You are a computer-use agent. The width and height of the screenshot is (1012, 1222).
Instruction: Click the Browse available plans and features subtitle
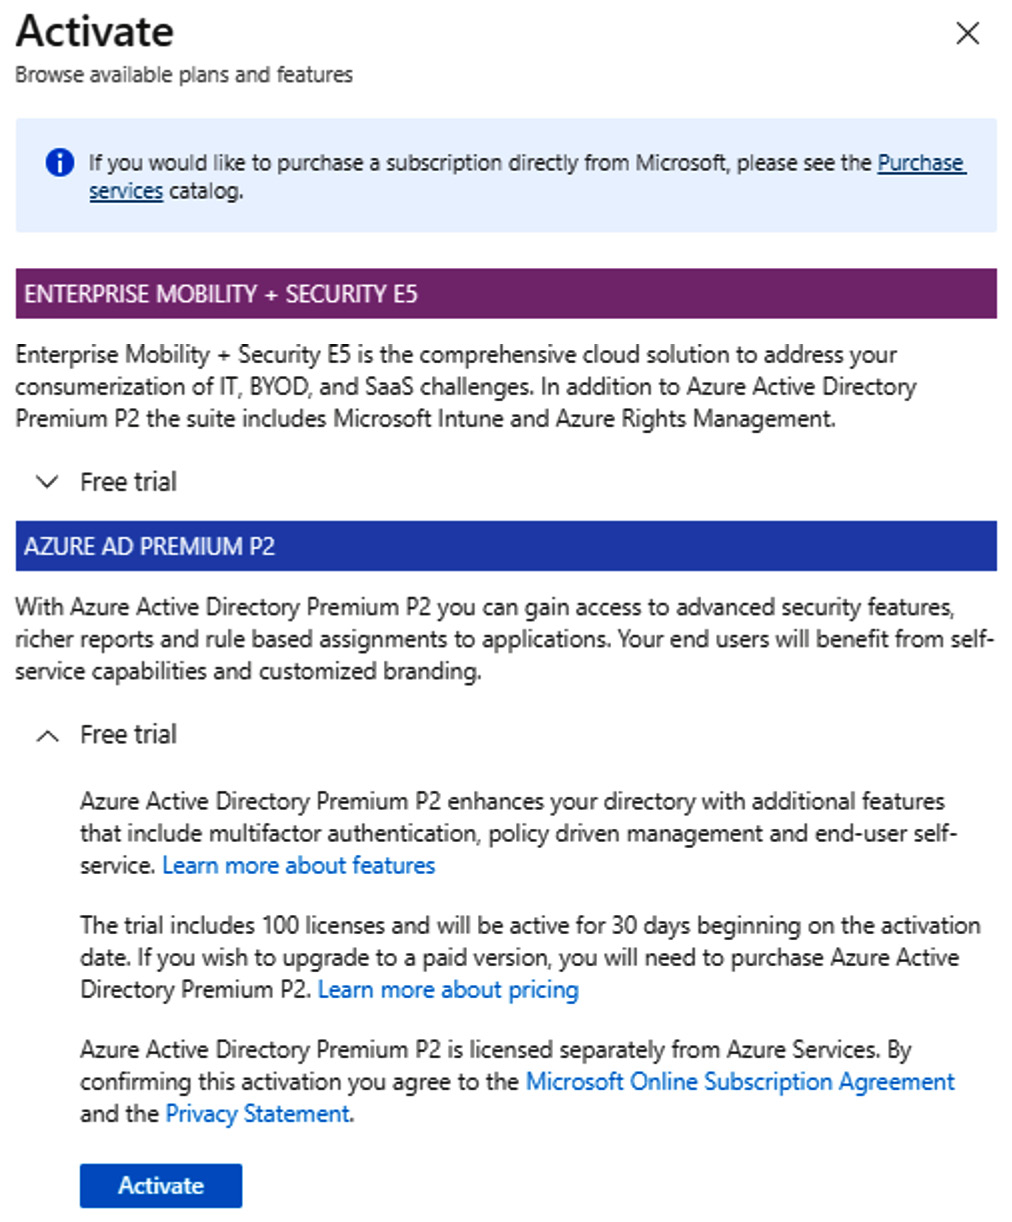tap(184, 75)
